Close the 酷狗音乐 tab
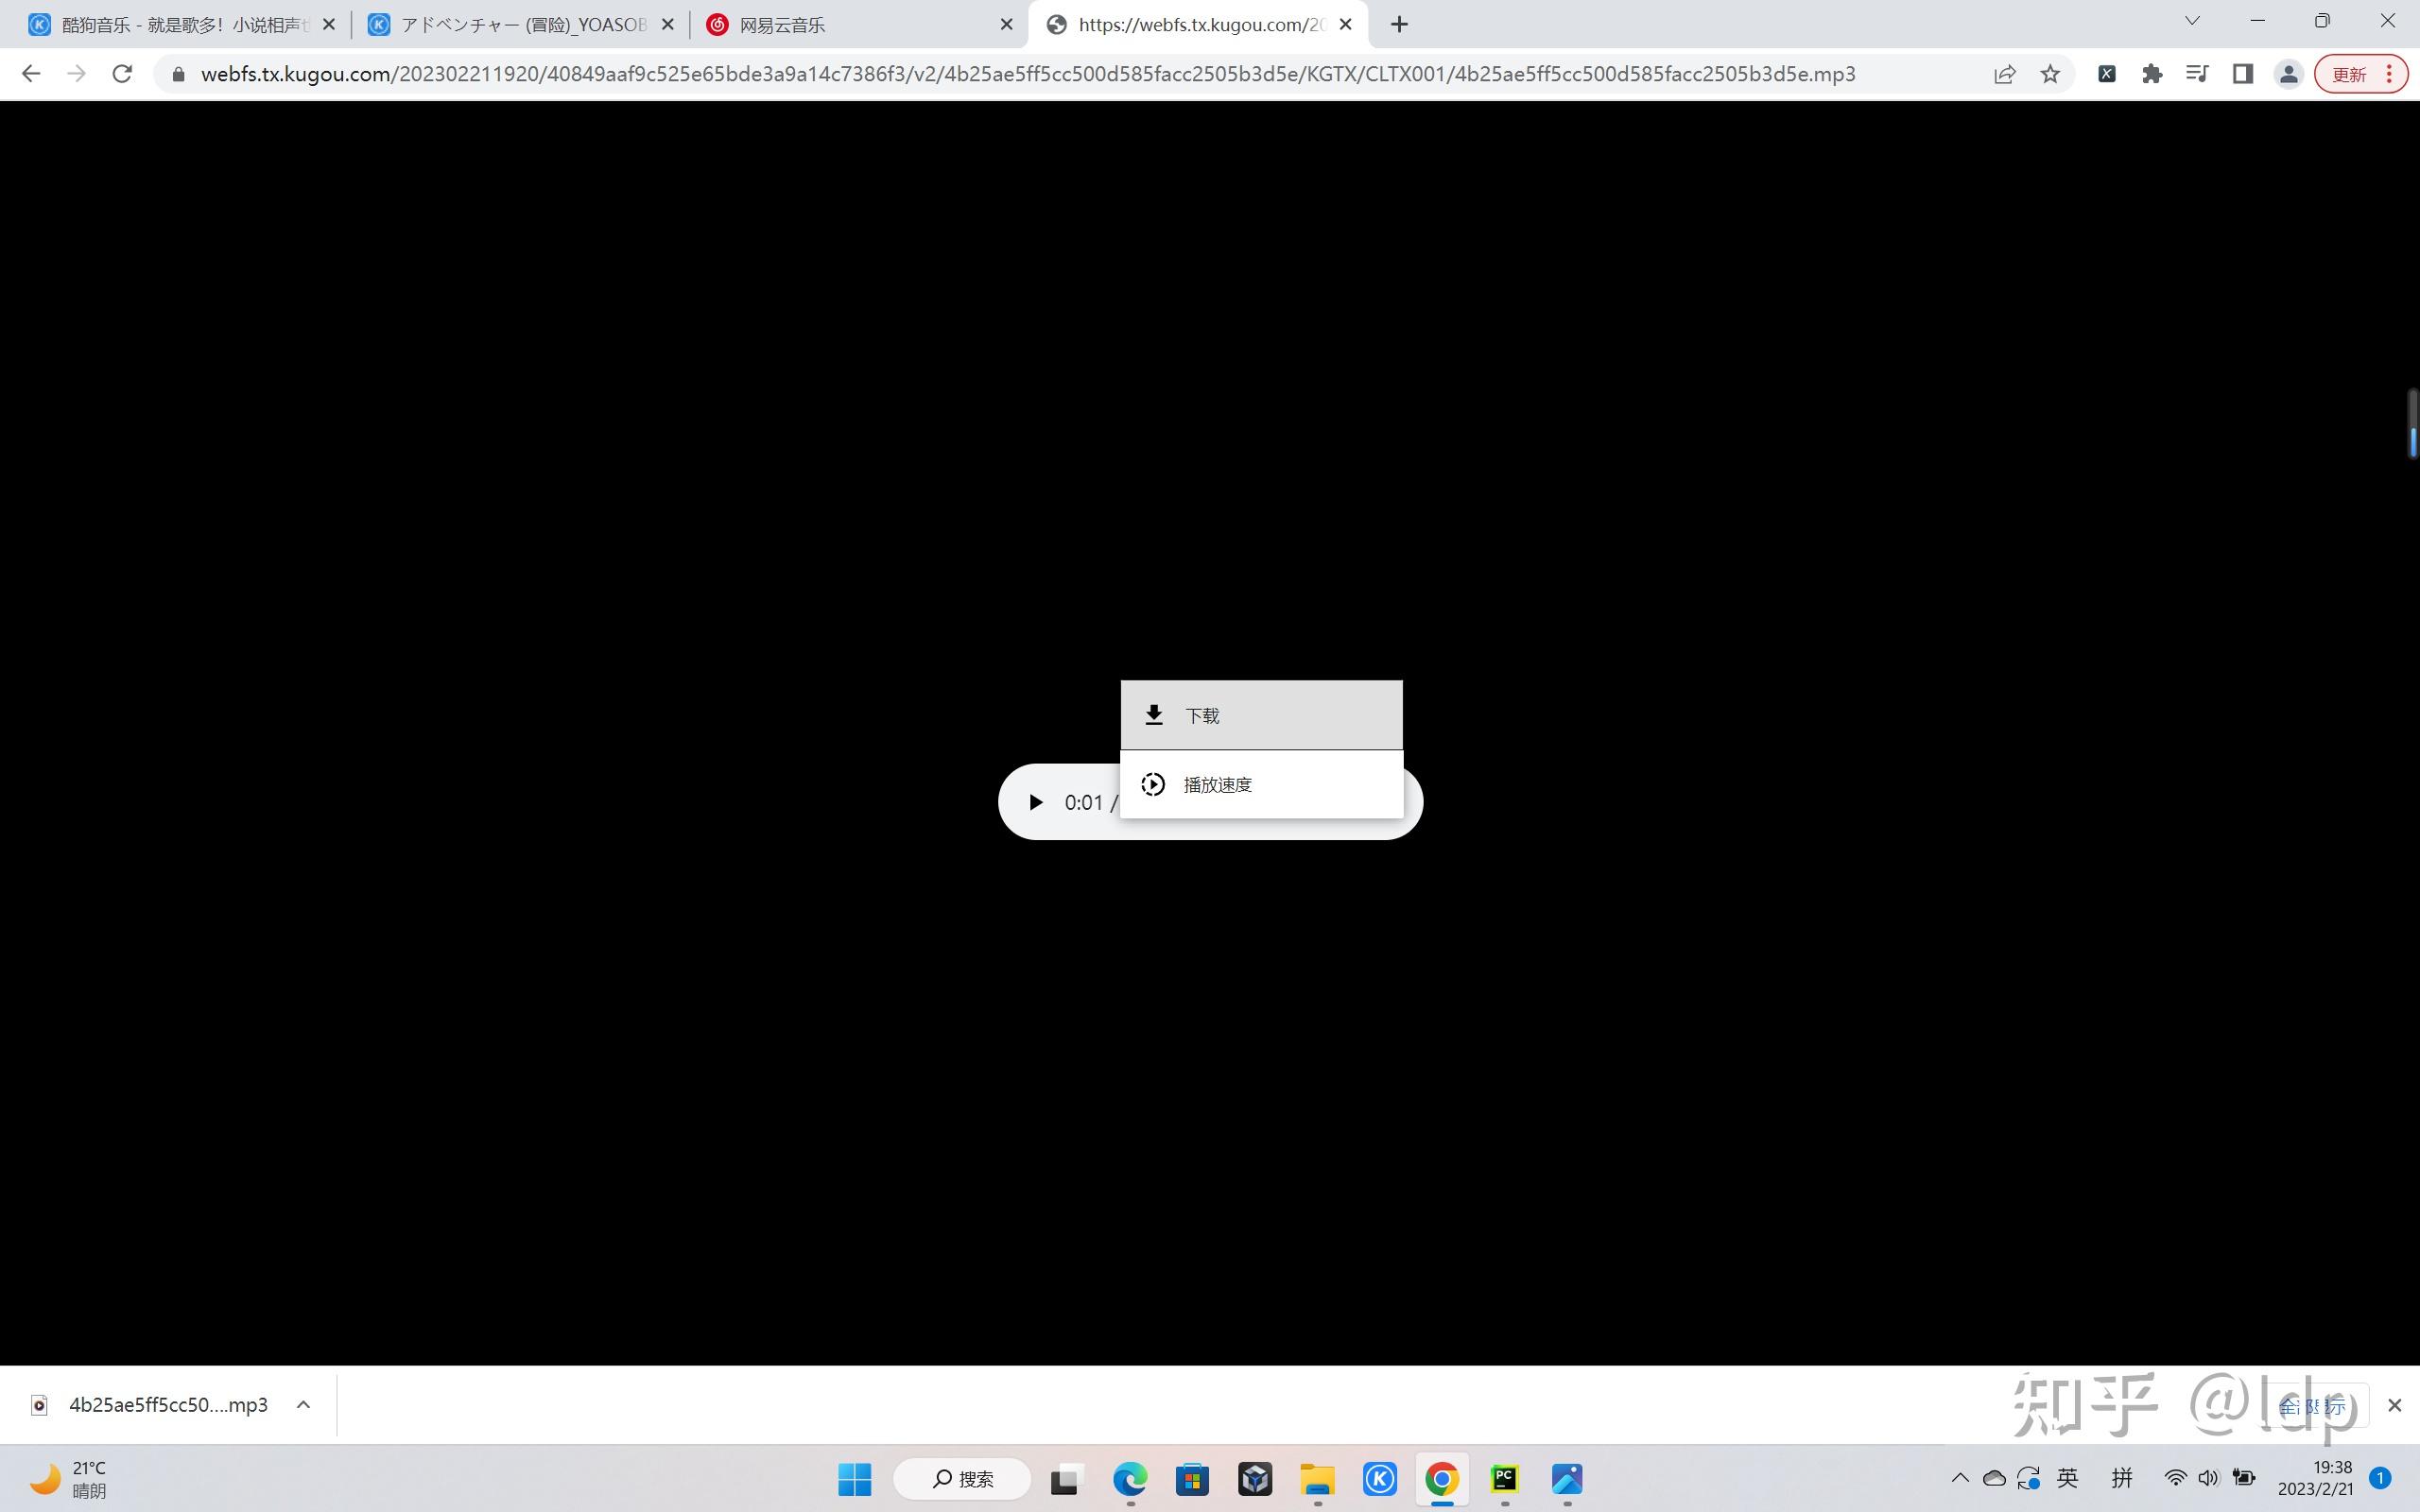This screenshot has height=1512, width=2420. click(329, 25)
